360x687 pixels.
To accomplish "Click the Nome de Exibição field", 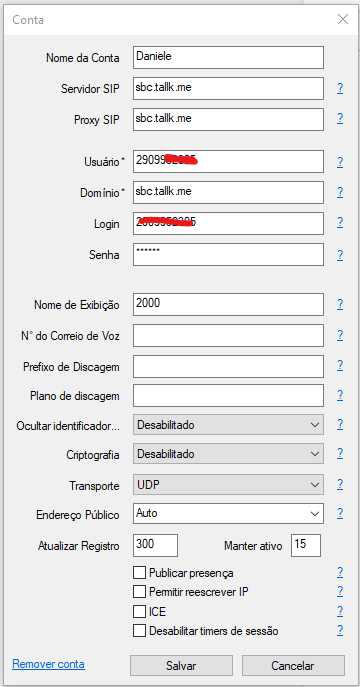I will coord(228,305).
